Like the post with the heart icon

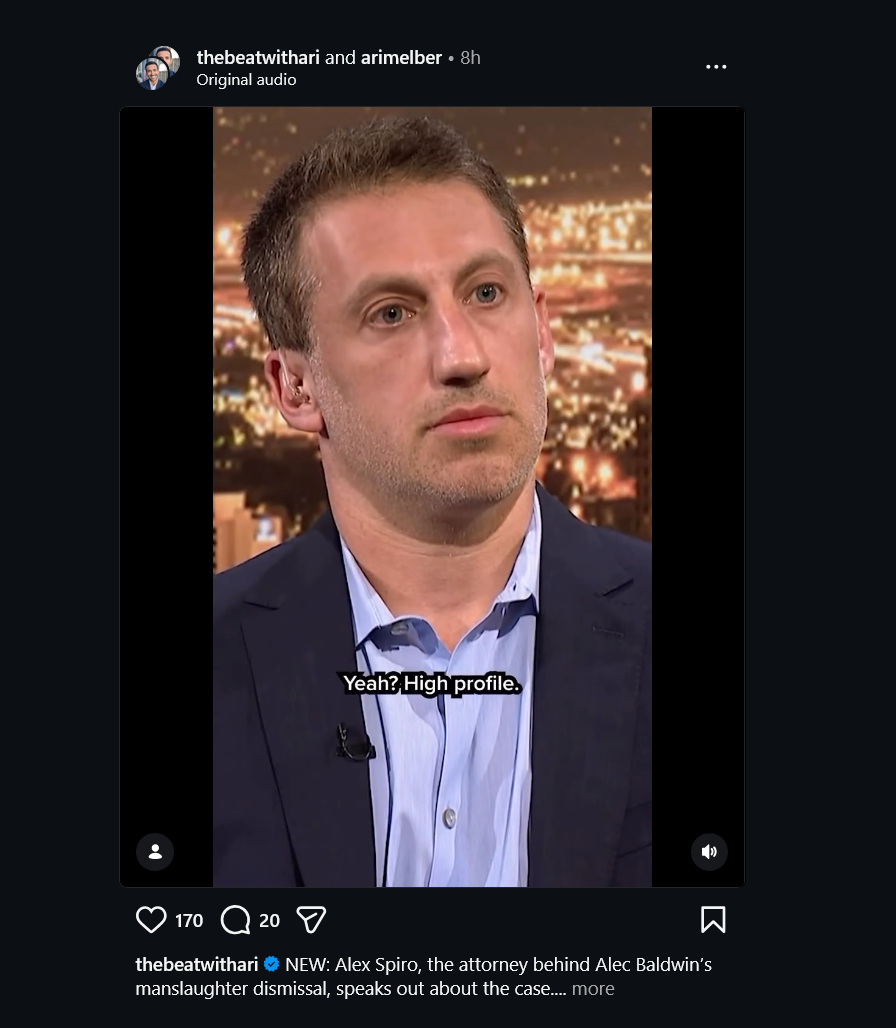click(x=151, y=920)
